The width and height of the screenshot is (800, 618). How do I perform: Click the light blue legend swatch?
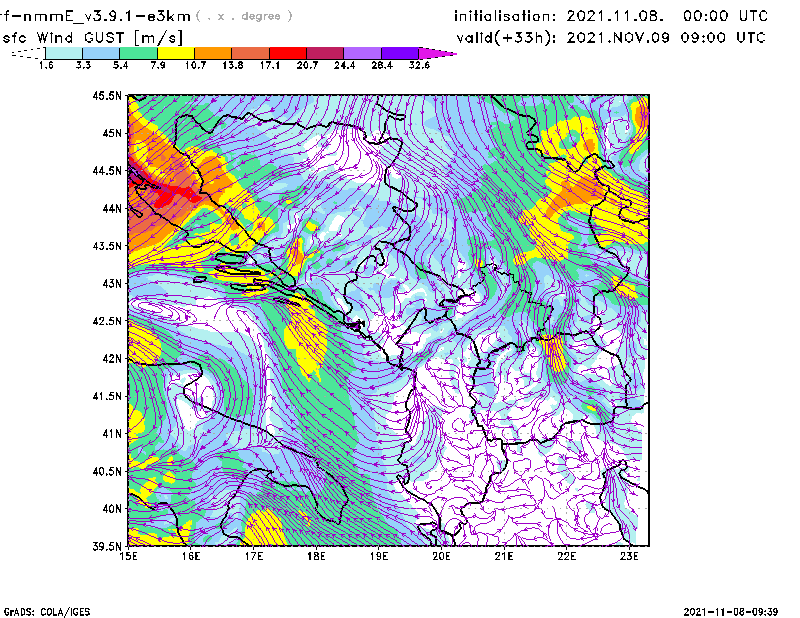tap(101, 53)
